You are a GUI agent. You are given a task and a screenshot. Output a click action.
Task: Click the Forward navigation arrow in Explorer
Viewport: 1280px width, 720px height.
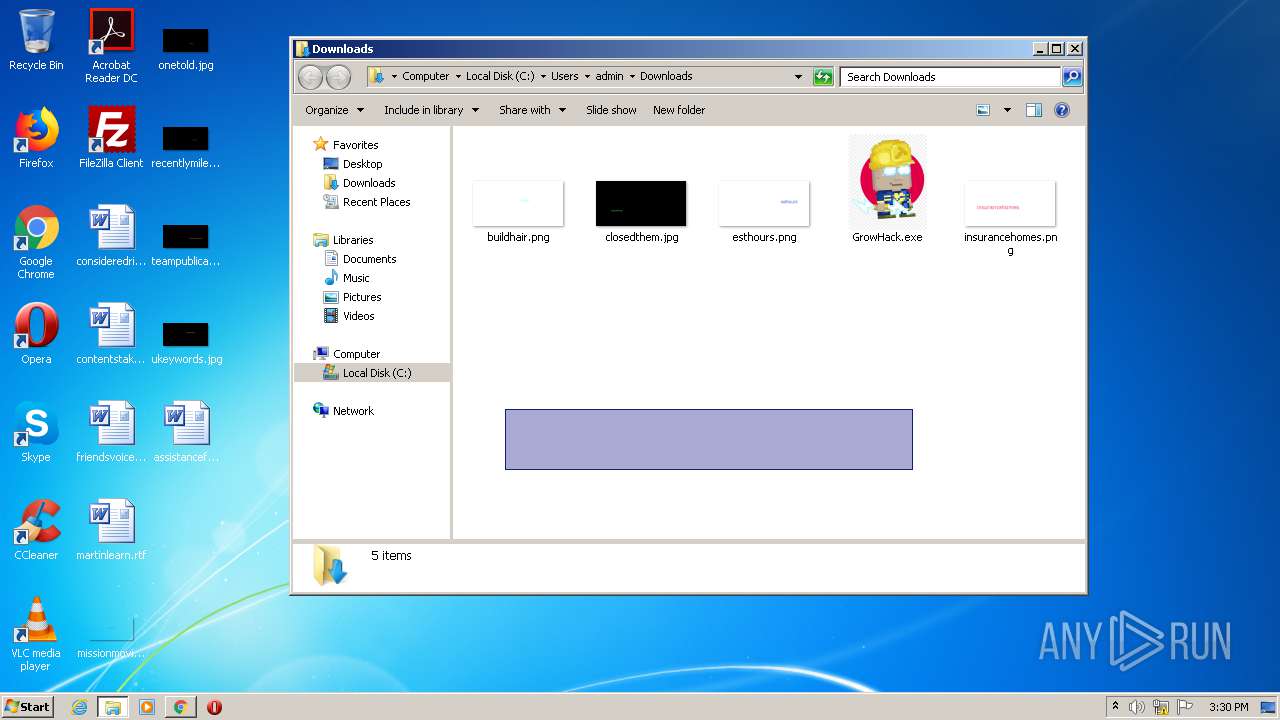coord(338,77)
